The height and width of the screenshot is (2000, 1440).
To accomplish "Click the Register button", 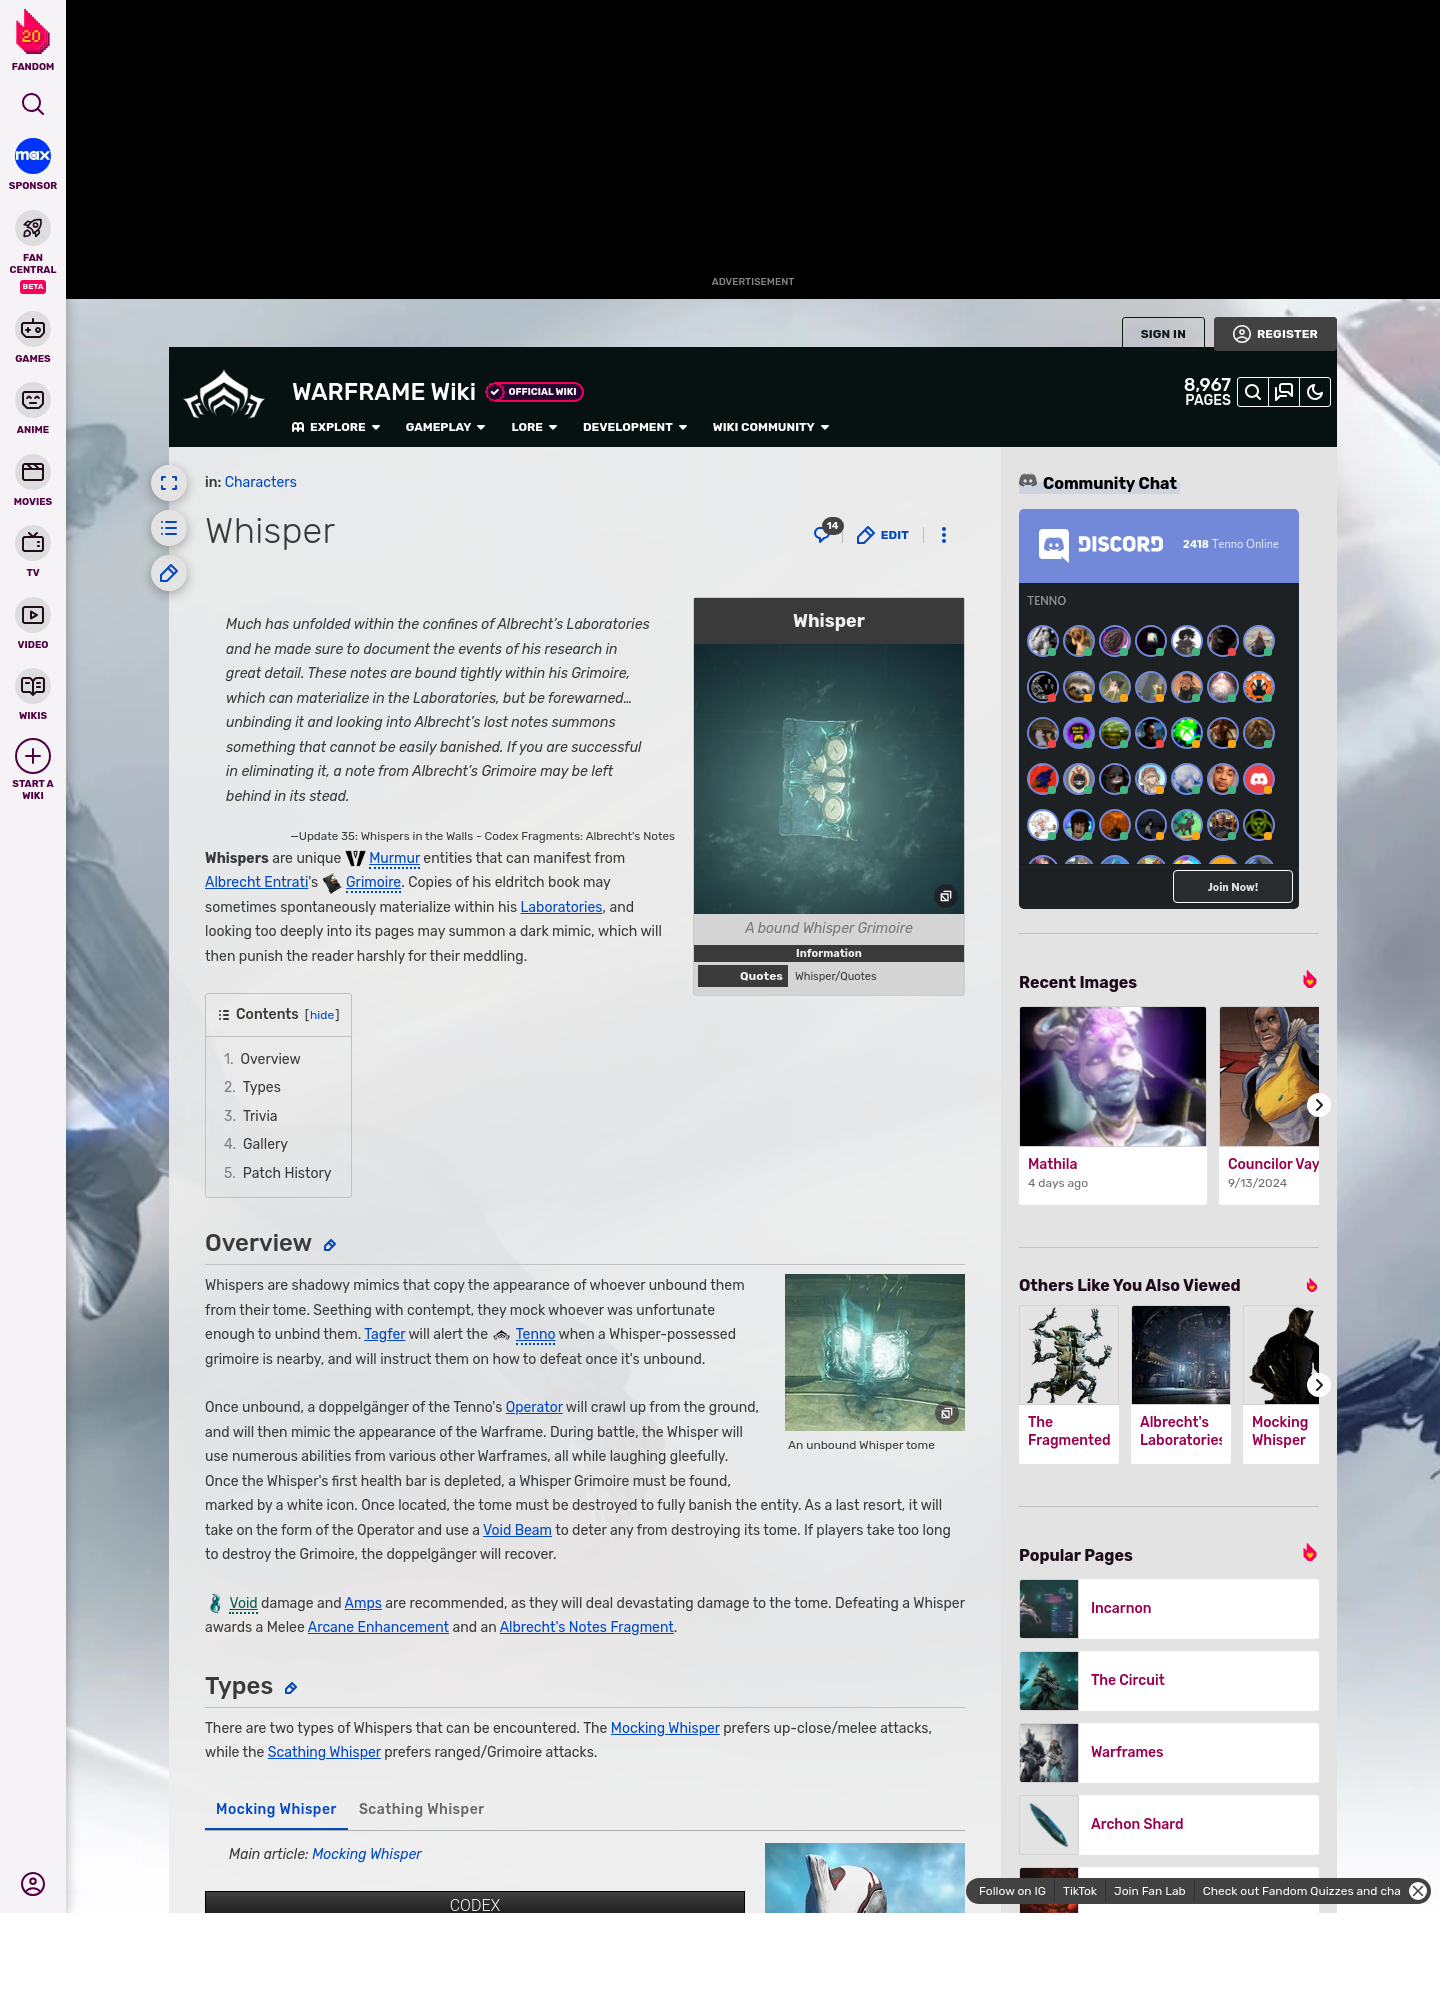I will tap(1275, 334).
